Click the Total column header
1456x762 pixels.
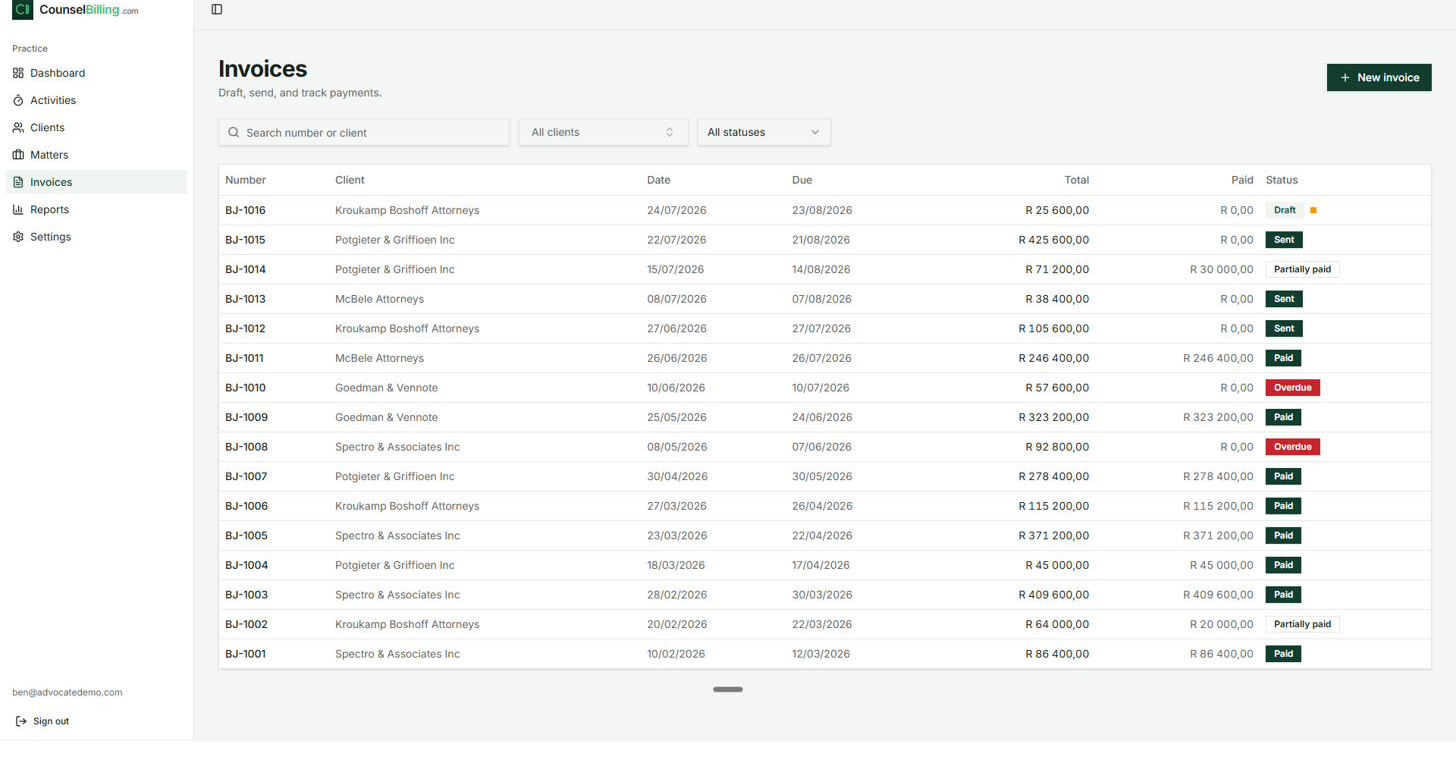[x=1077, y=180]
